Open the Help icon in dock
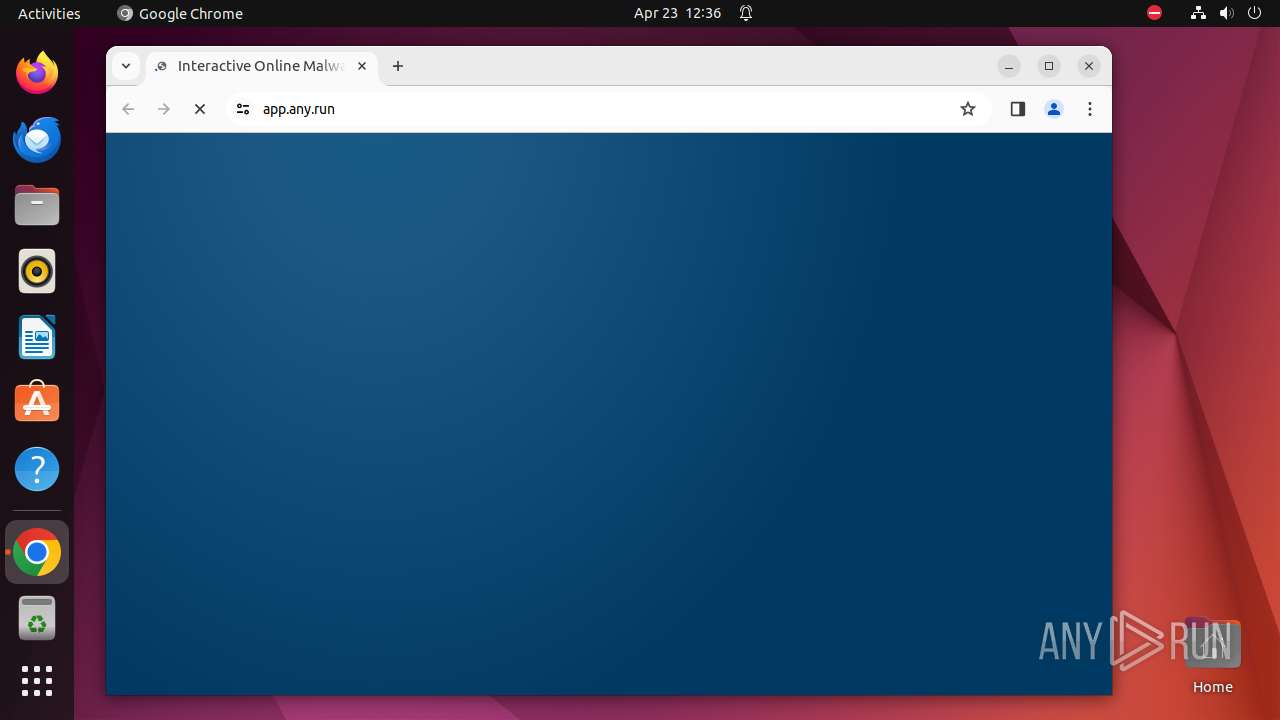Screen dimensions: 1280x720 pyautogui.click(x=37, y=469)
